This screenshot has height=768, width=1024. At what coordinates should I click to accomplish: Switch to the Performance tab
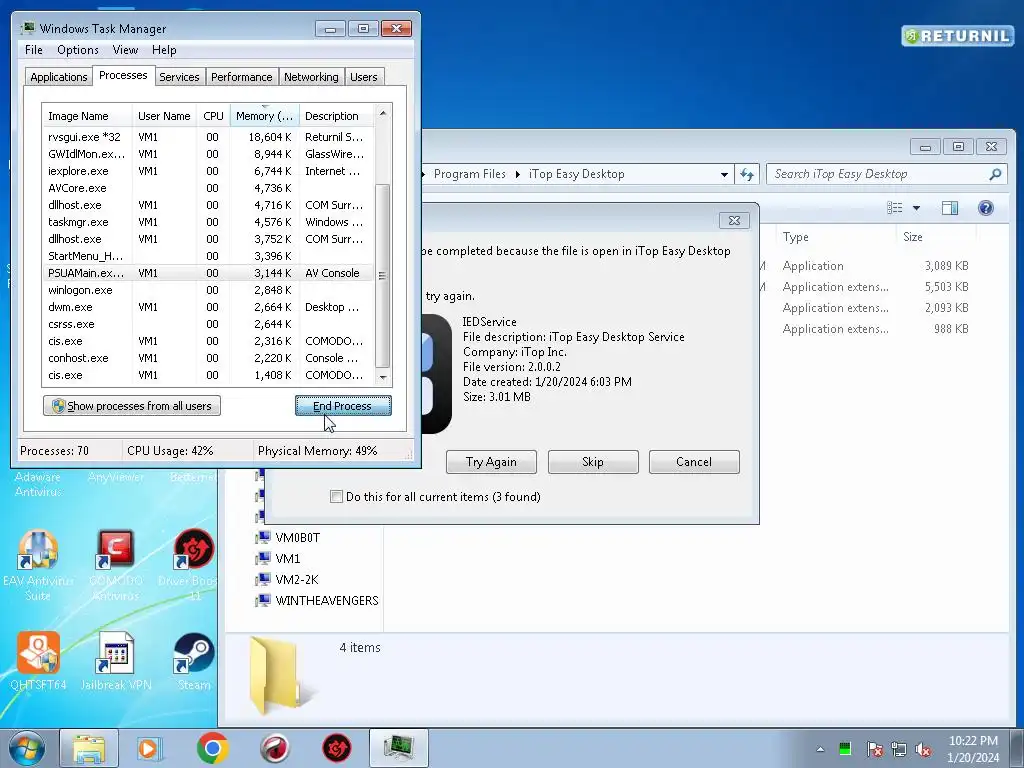click(242, 77)
